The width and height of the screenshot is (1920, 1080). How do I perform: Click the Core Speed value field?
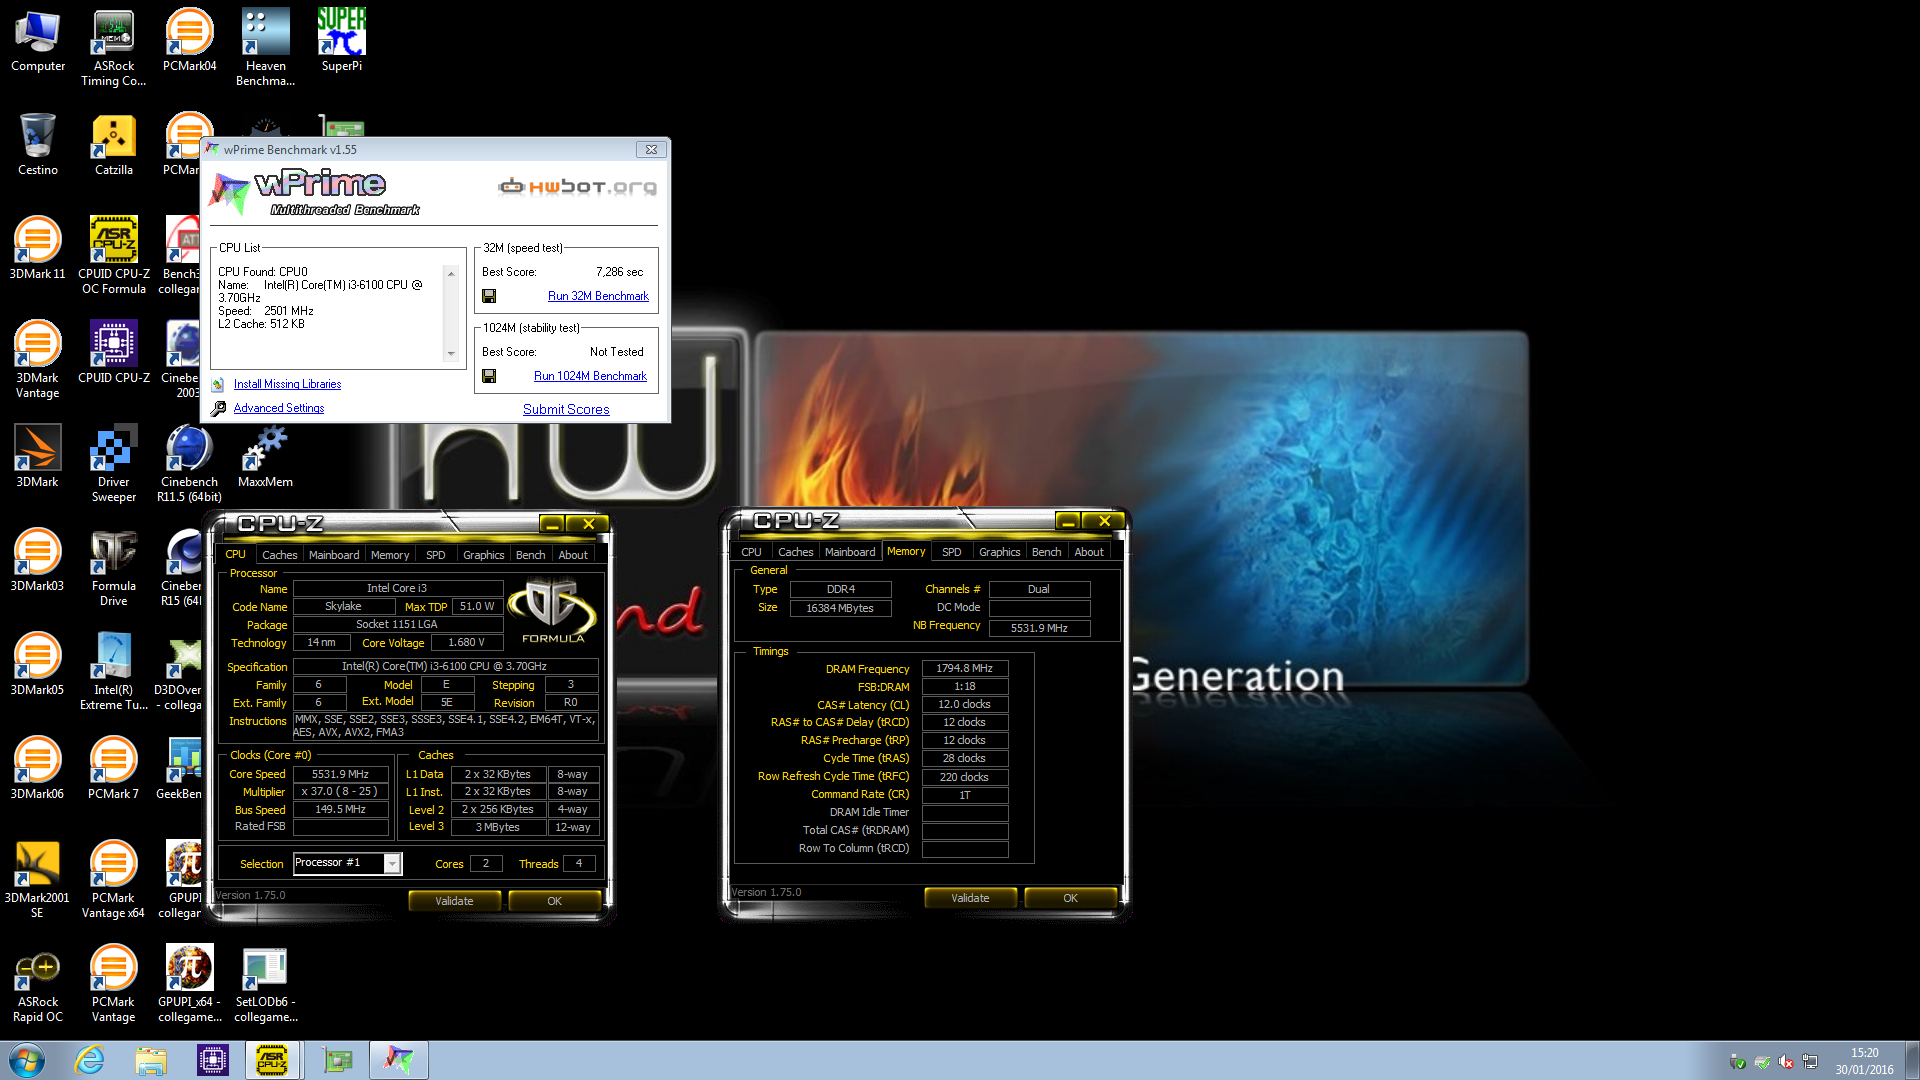coord(340,774)
